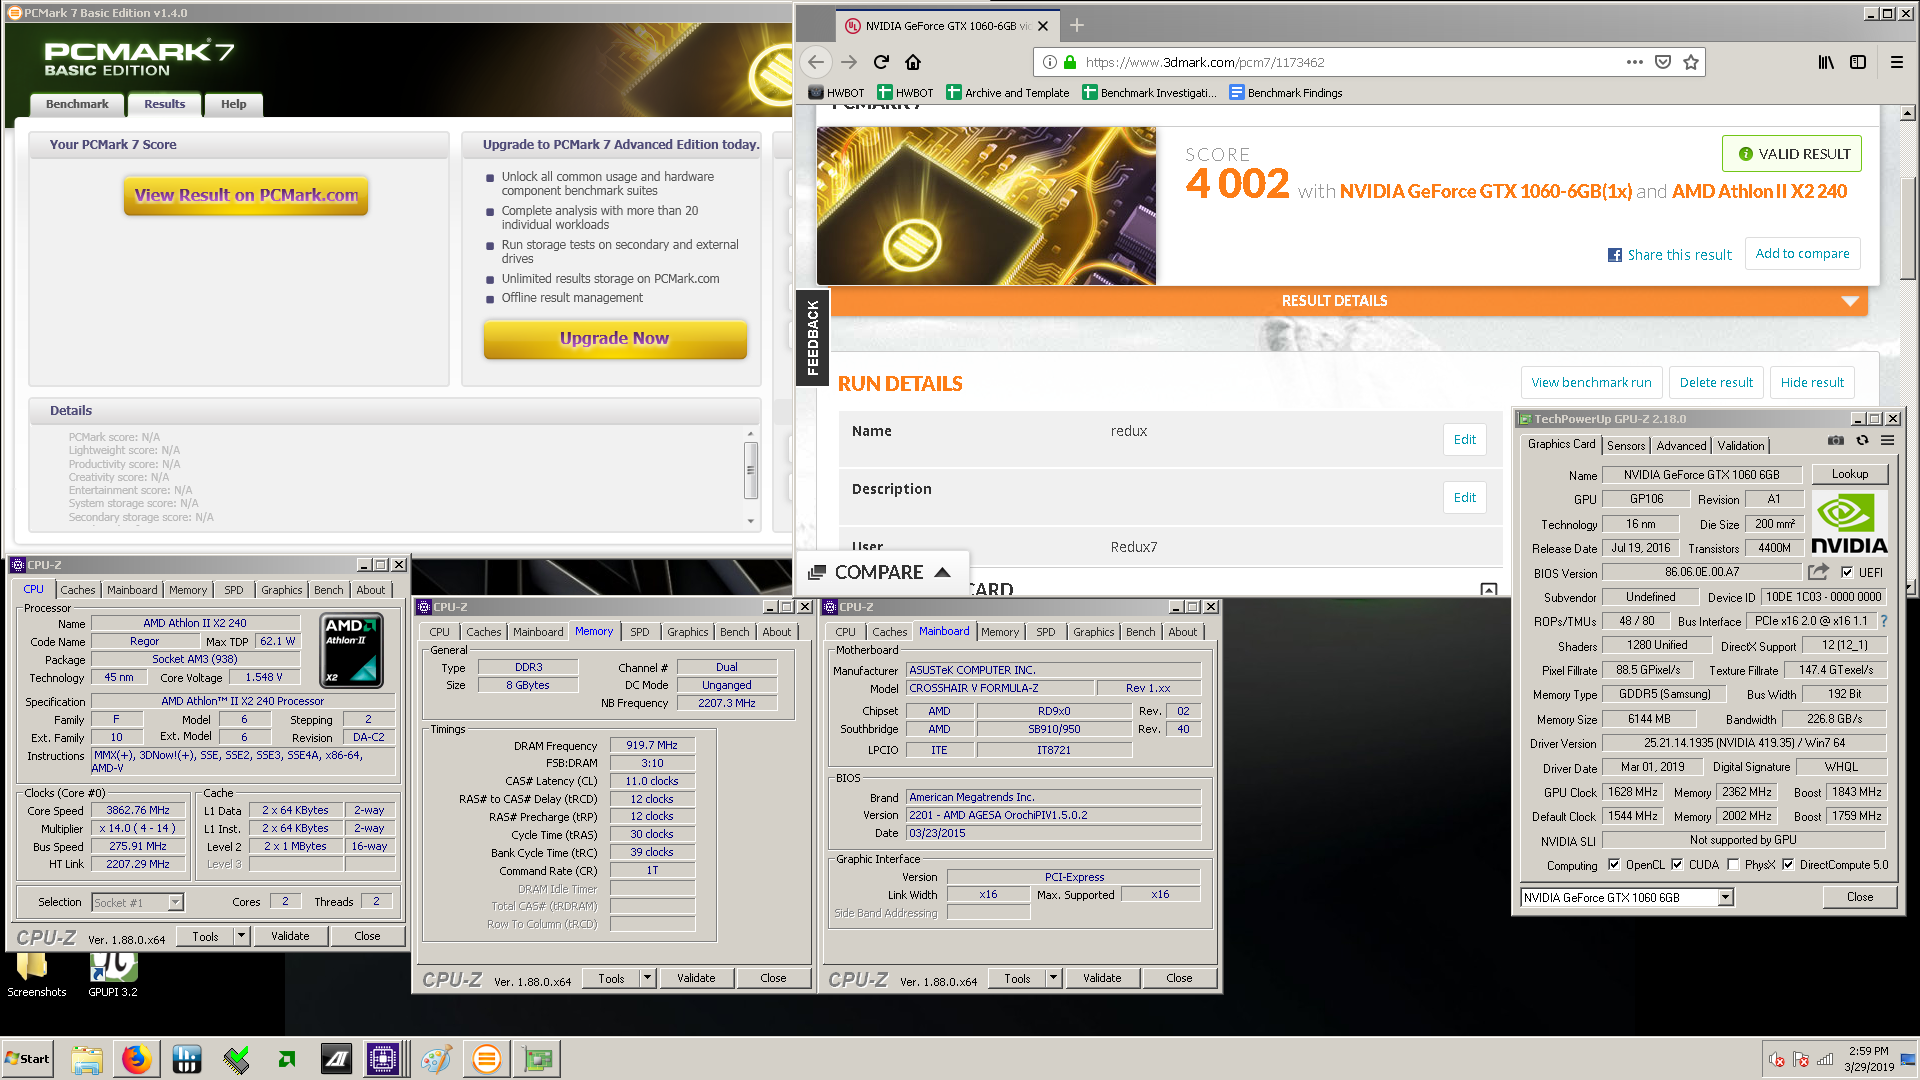Open Firefox application menu
Screen dimensions: 1920x1080
(1896, 62)
